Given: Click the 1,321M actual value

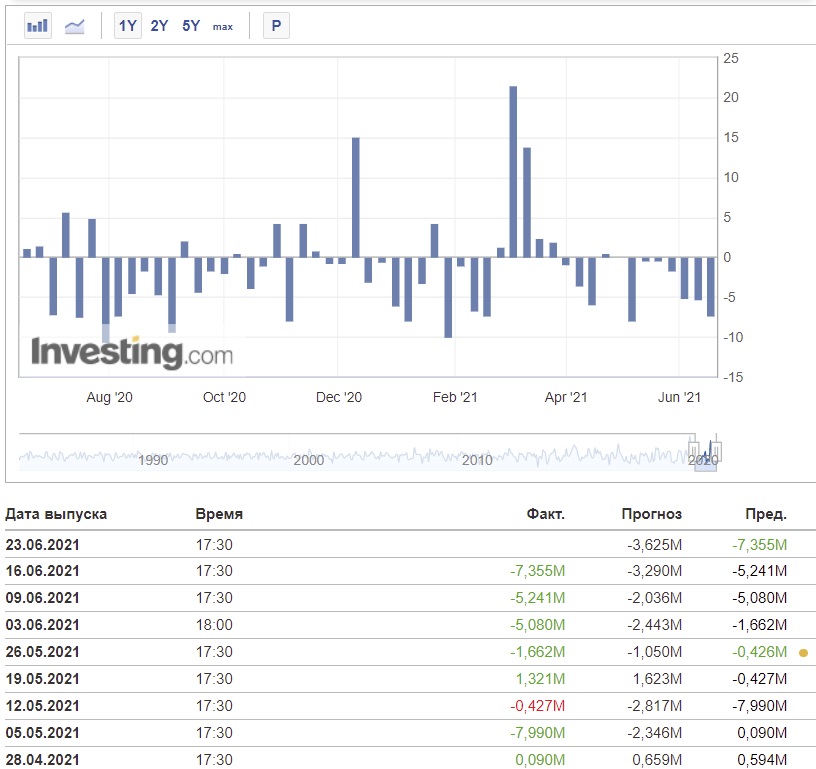Looking at the screenshot, I should coord(540,679).
